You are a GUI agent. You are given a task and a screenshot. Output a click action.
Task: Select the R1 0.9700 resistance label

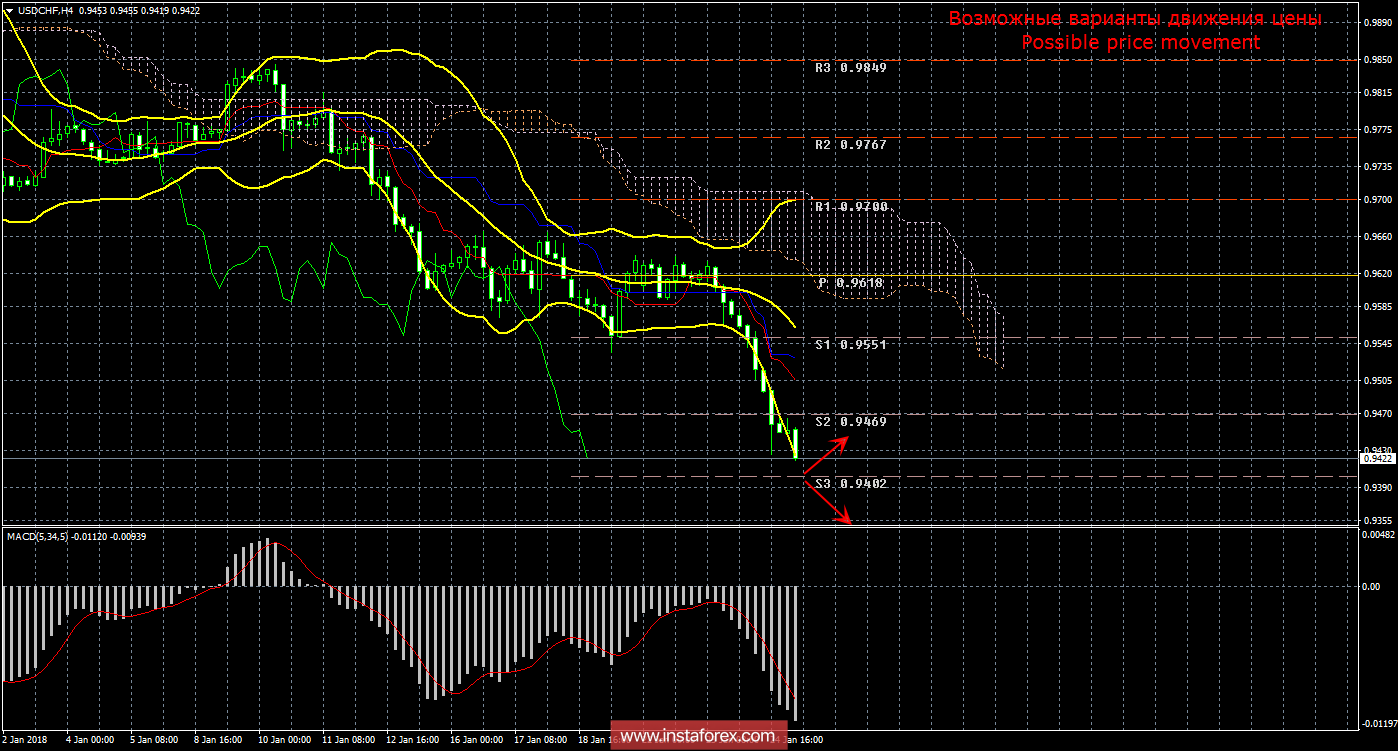coord(850,207)
